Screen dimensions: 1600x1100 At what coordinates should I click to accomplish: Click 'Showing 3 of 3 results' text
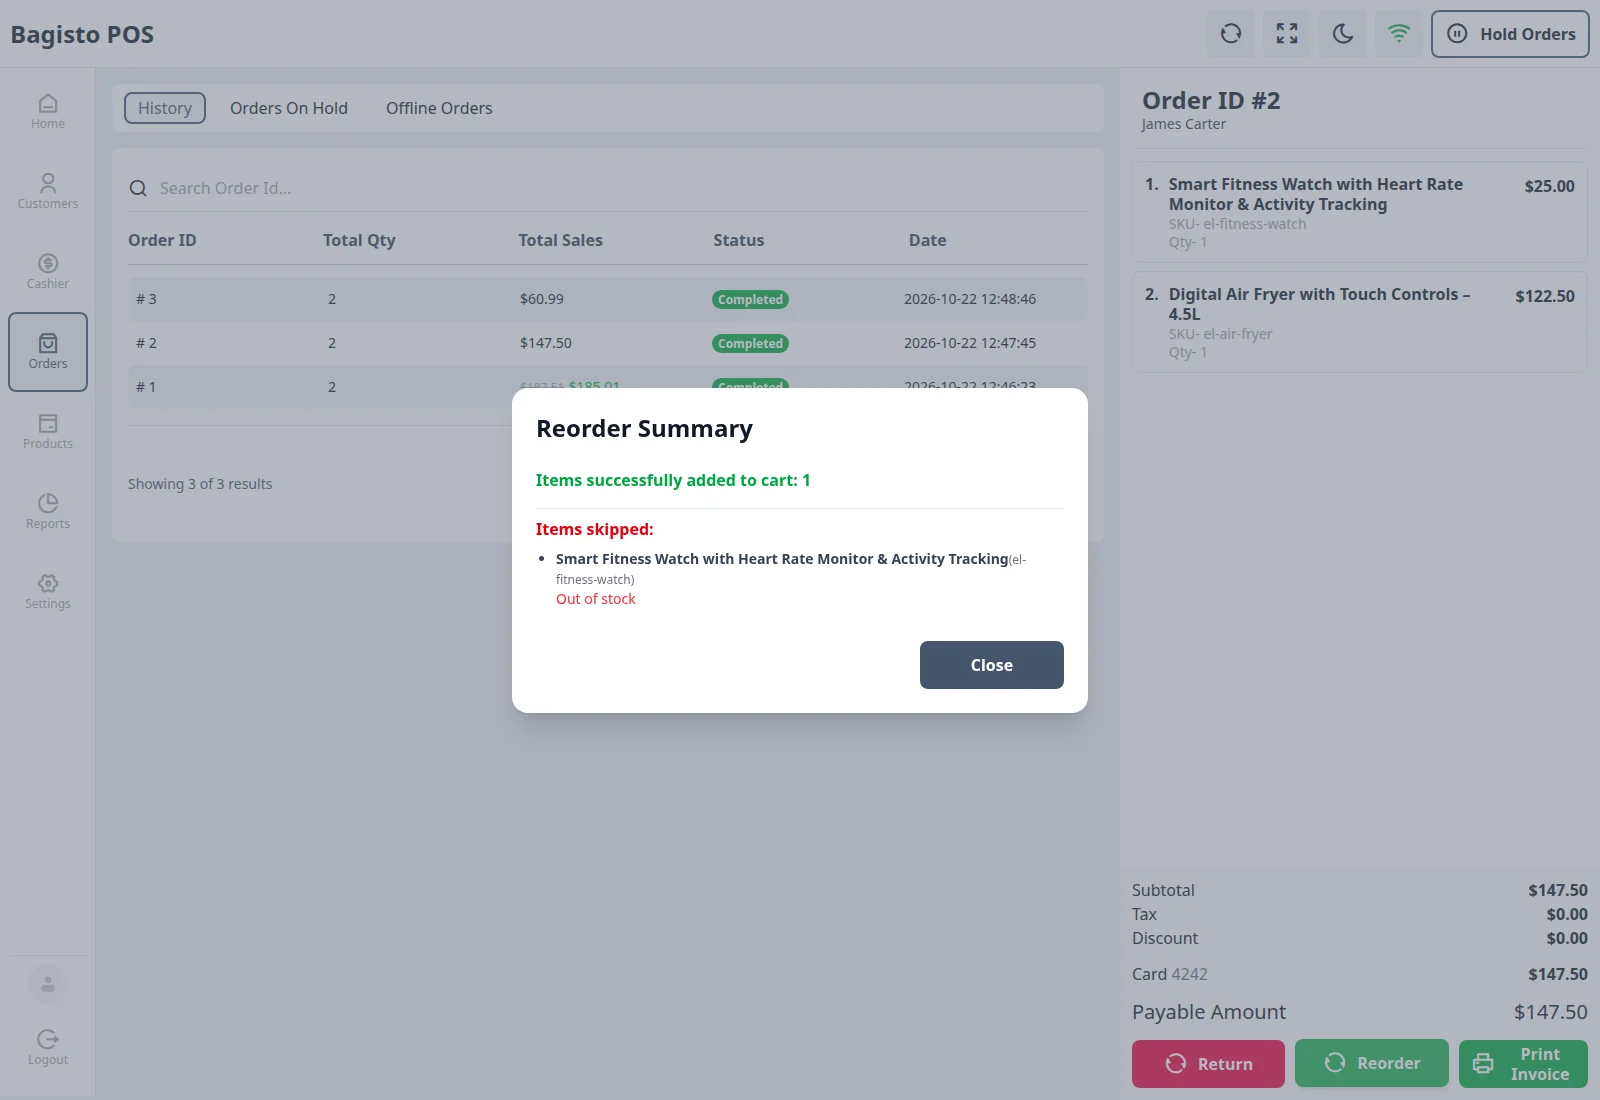point(200,484)
